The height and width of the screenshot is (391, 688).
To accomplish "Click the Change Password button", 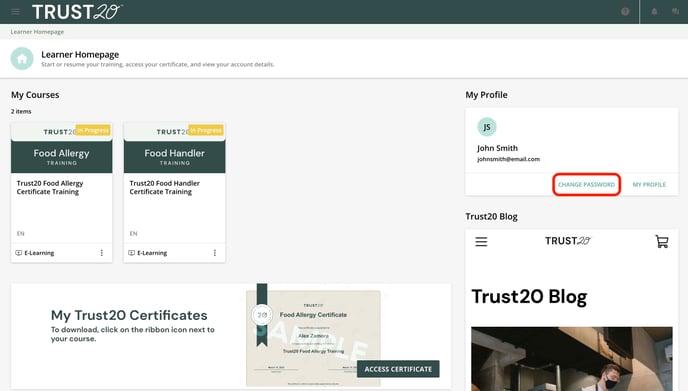I will pyautogui.click(x=586, y=185).
